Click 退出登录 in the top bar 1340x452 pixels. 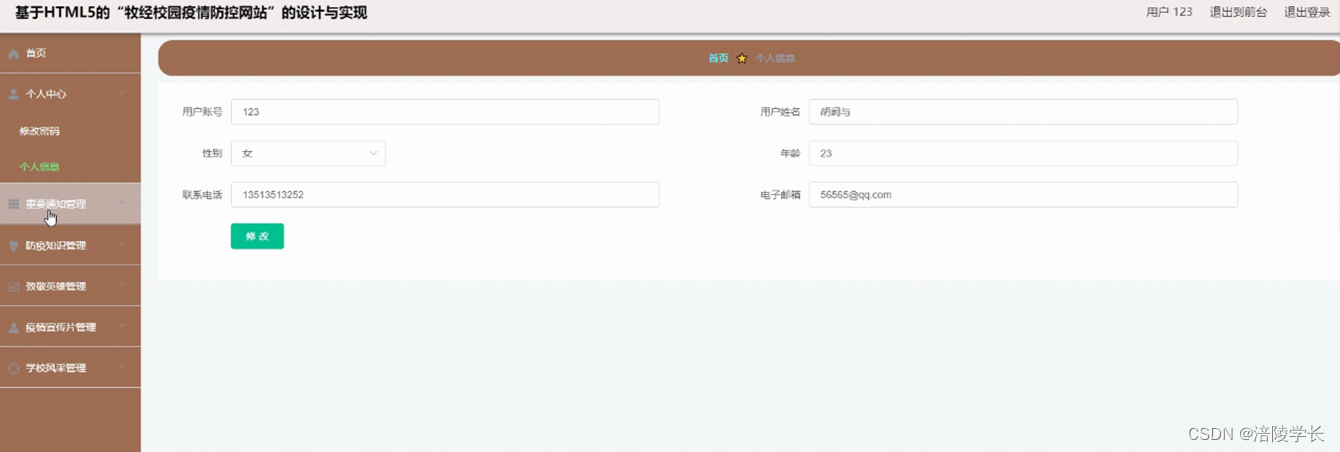[x=1307, y=12]
